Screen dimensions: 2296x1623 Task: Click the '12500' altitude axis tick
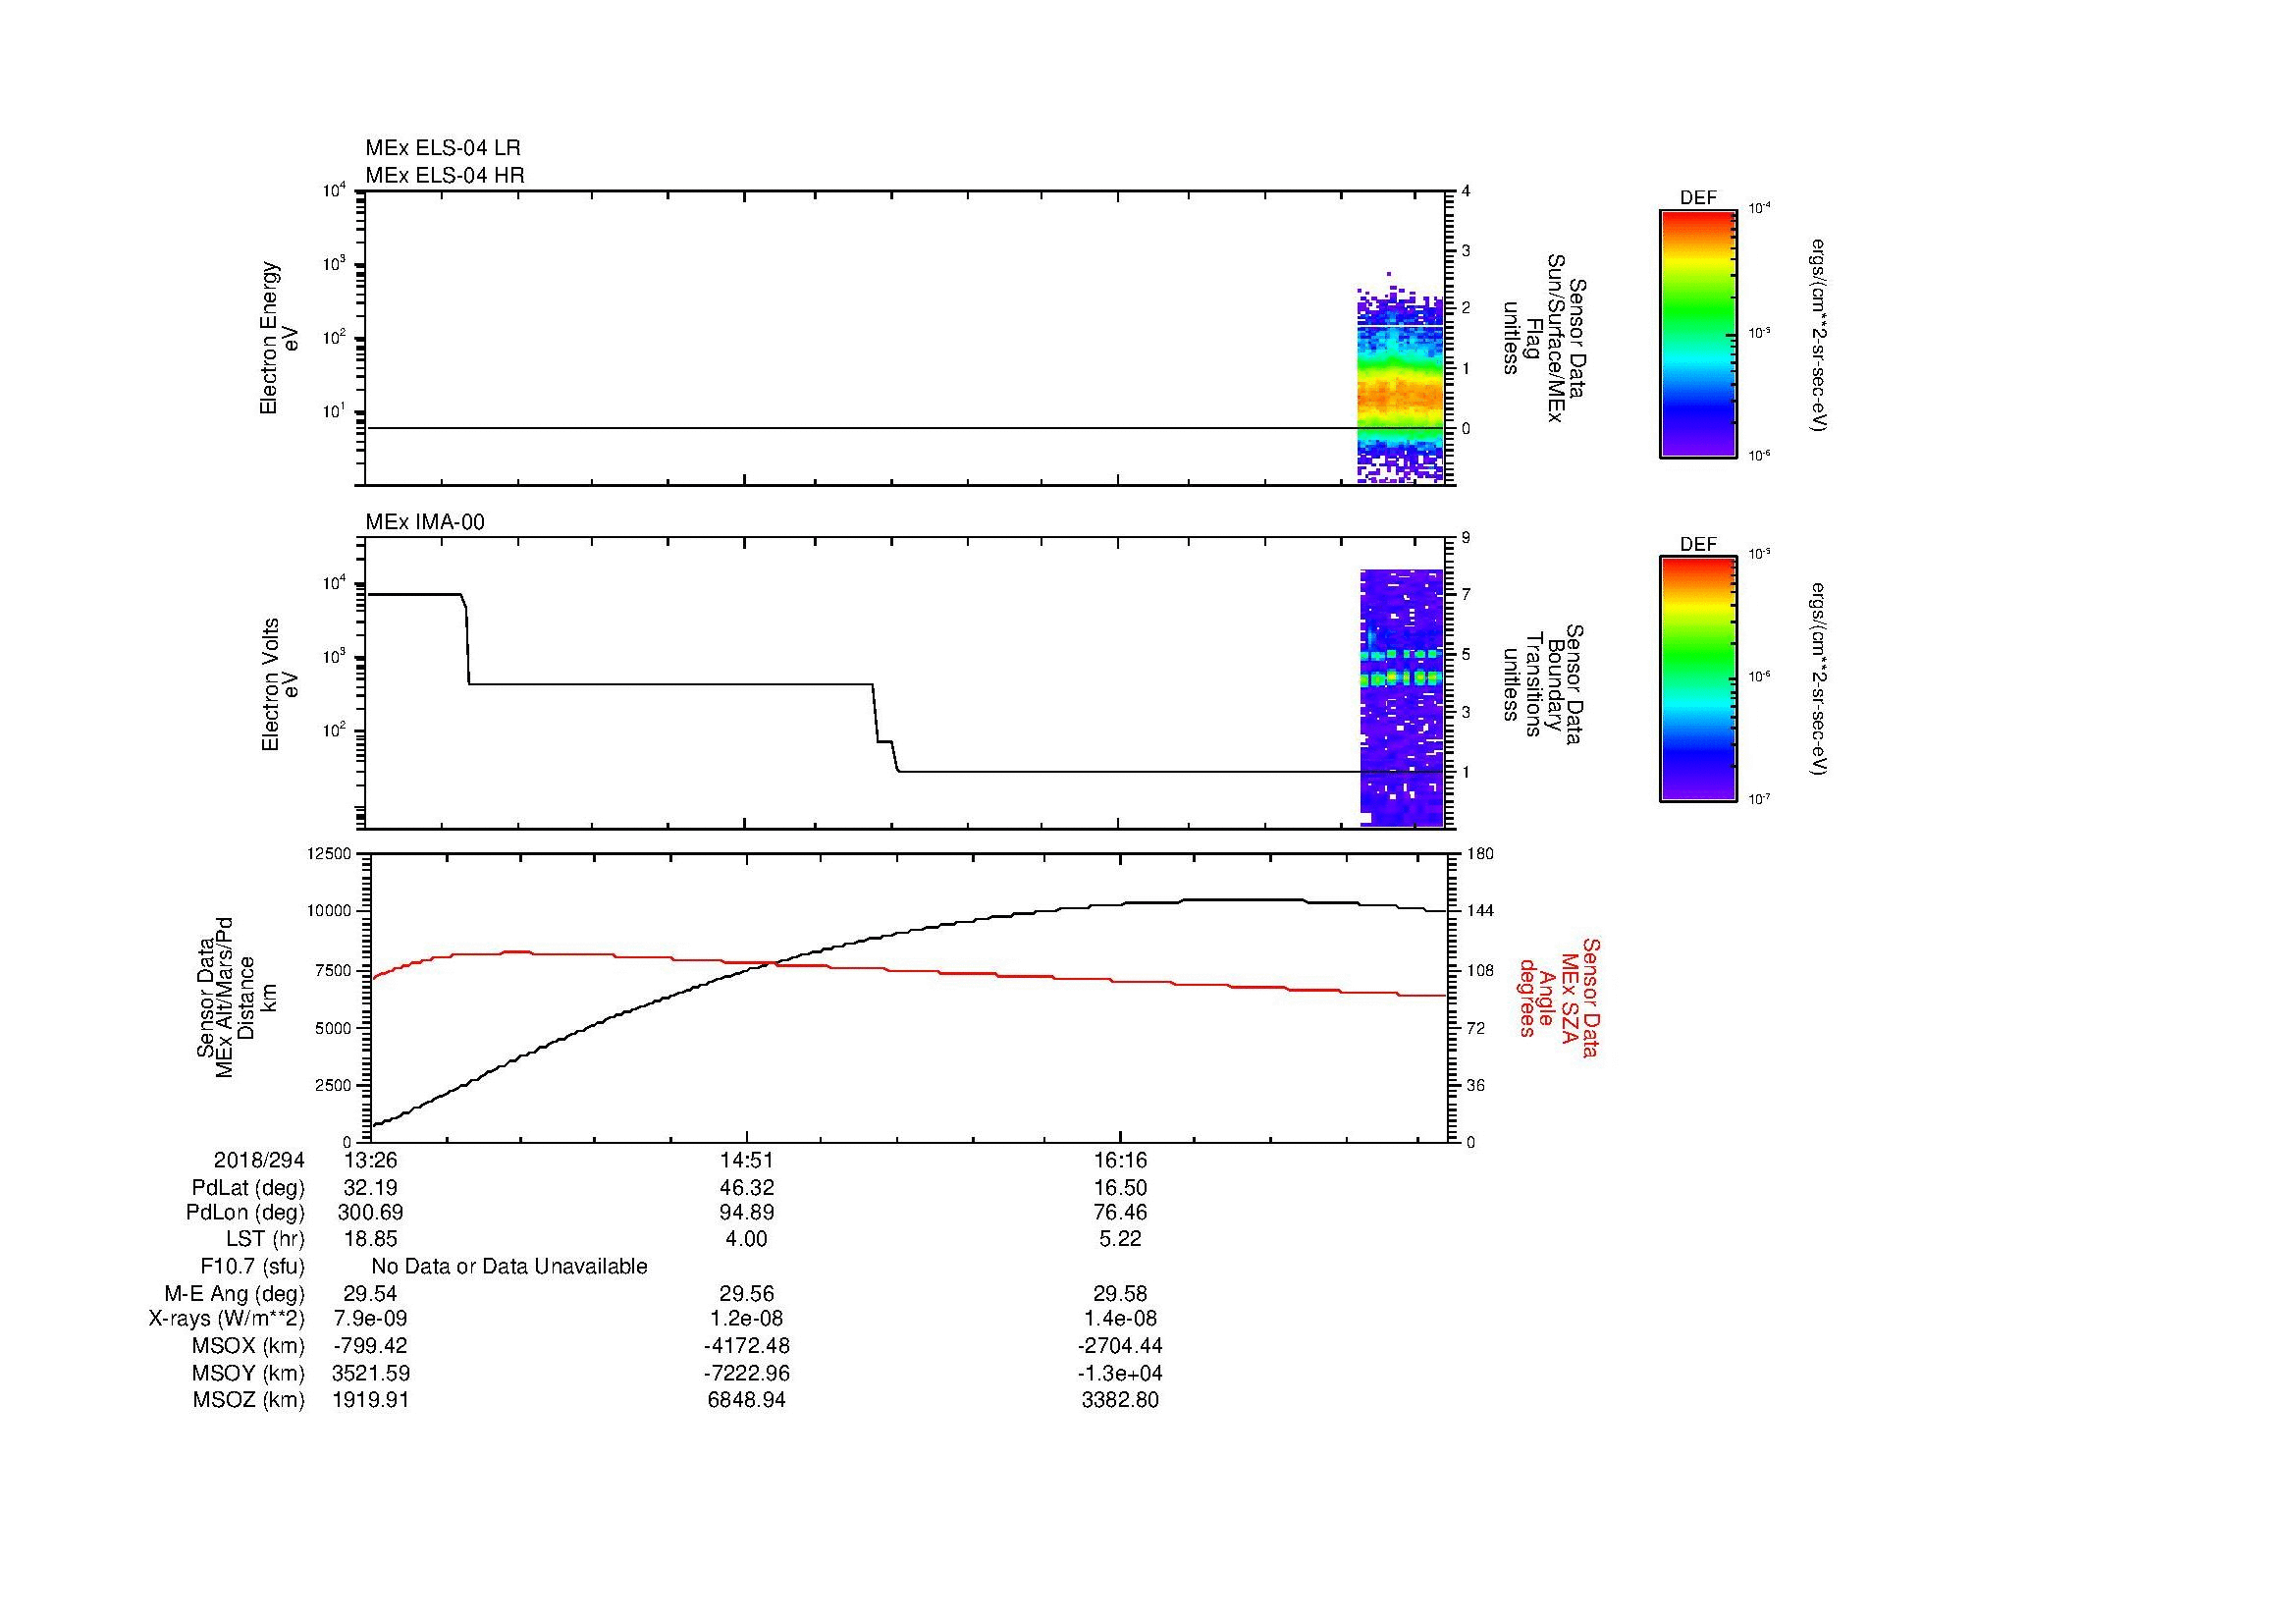click(329, 854)
